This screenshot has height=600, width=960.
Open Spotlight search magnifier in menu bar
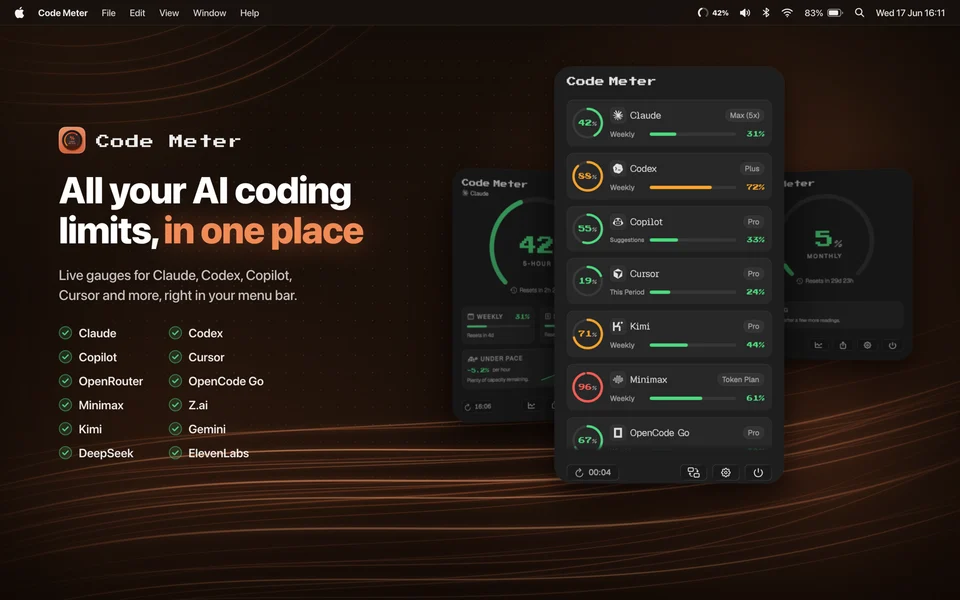coord(860,13)
